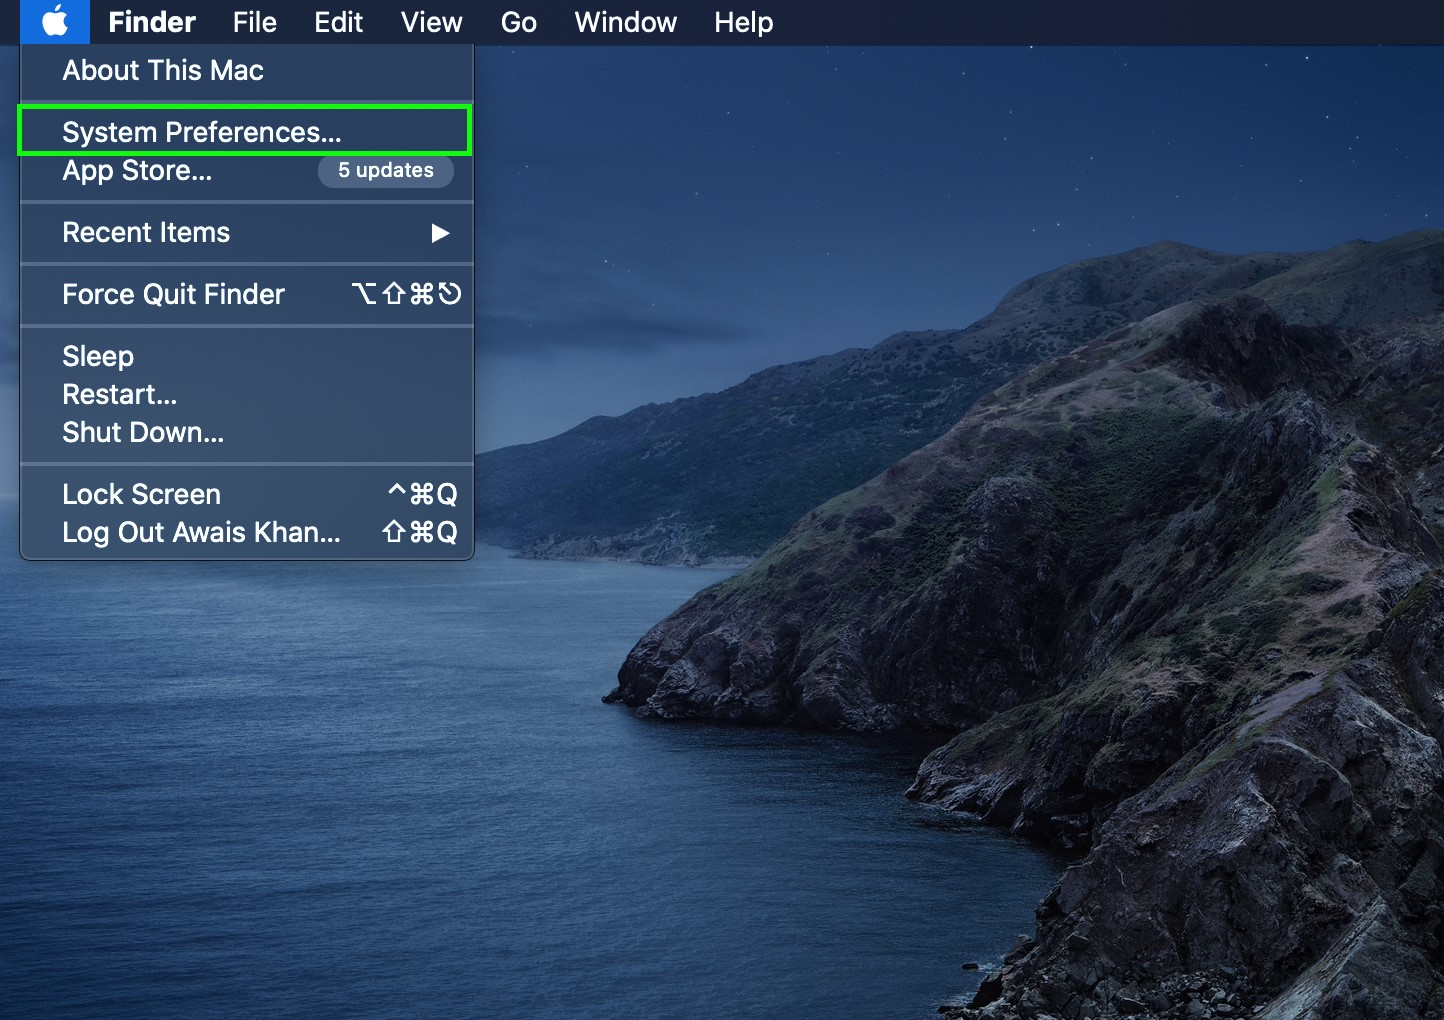Open App Store… from the Apple menu
The image size is (1444, 1020).
pyautogui.click(x=137, y=171)
